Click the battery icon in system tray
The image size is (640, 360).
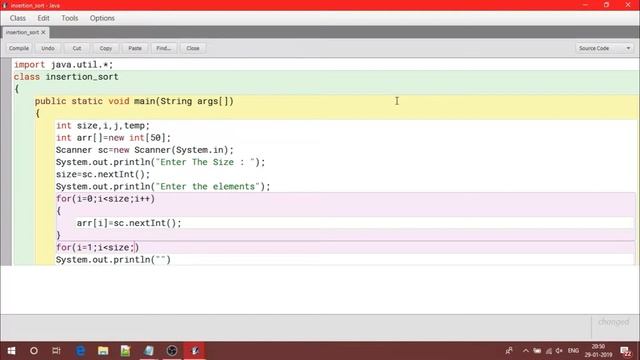click(537, 351)
